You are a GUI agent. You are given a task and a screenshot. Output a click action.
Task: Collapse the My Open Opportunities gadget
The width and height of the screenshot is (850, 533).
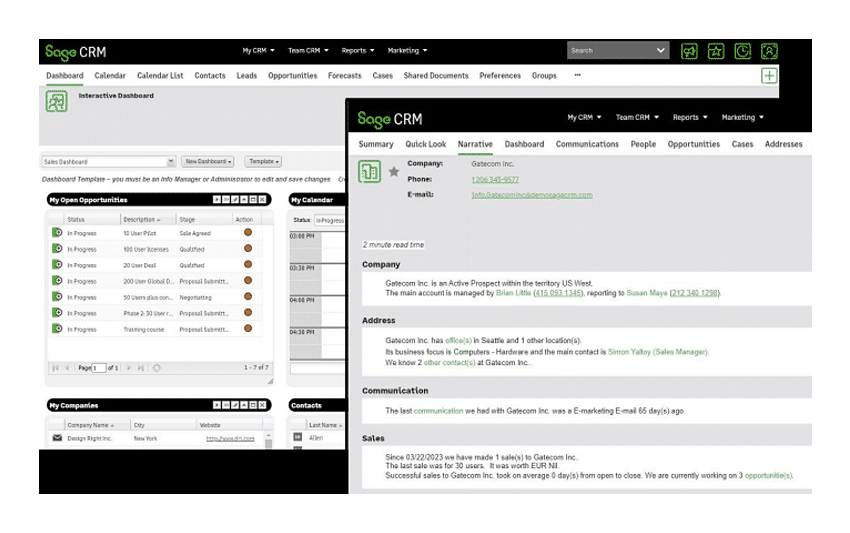(244, 200)
